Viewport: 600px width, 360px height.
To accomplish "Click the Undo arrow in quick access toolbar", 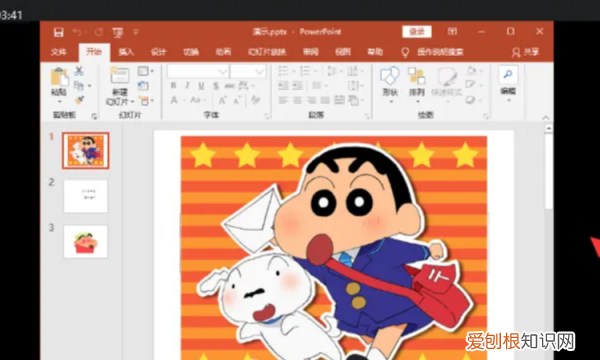I will [77, 32].
